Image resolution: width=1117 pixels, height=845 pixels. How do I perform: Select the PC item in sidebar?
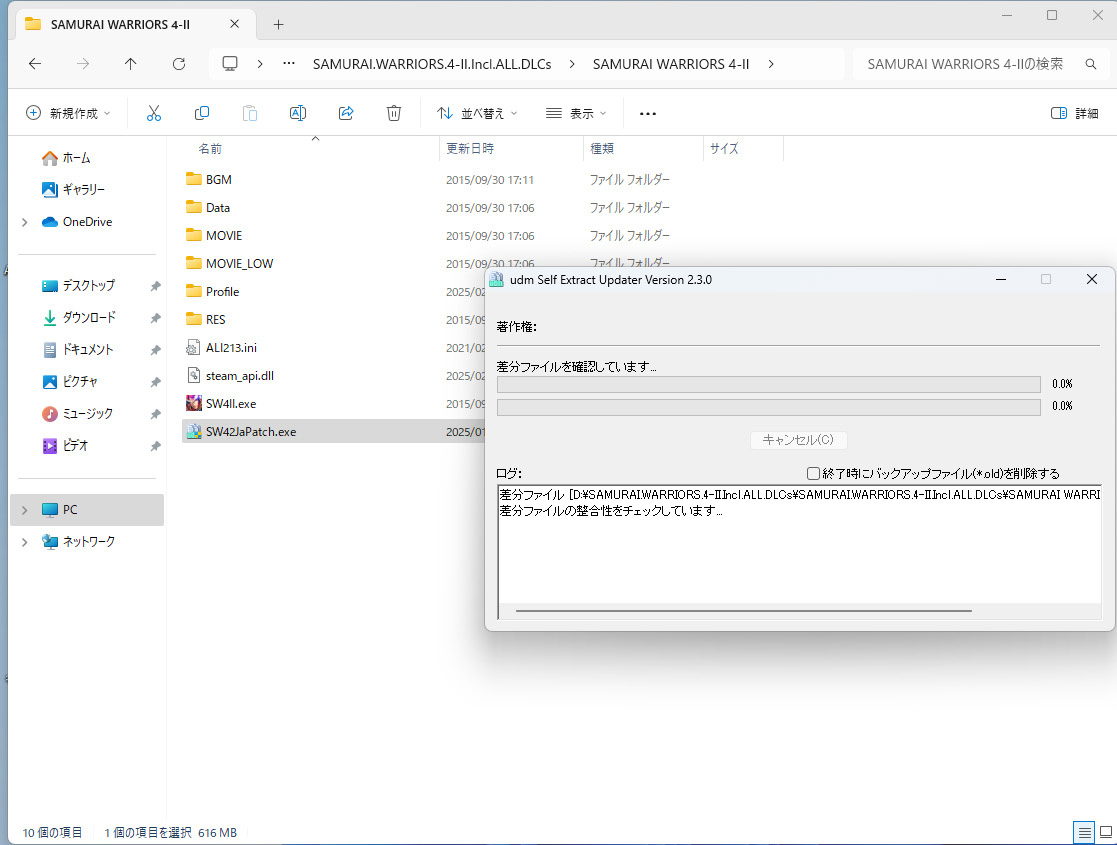87,510
